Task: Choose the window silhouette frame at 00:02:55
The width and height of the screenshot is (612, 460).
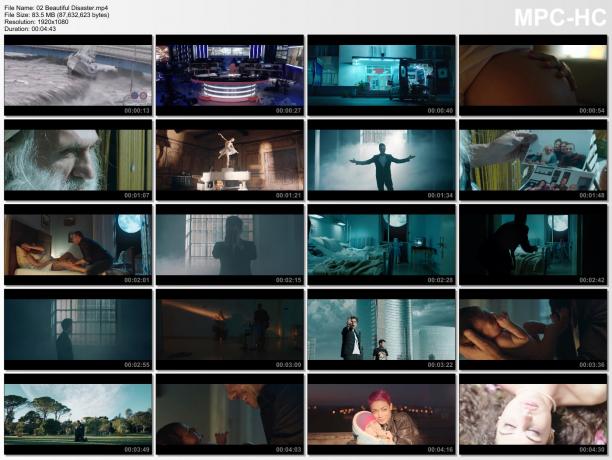Action: click(x=78, y=329)
